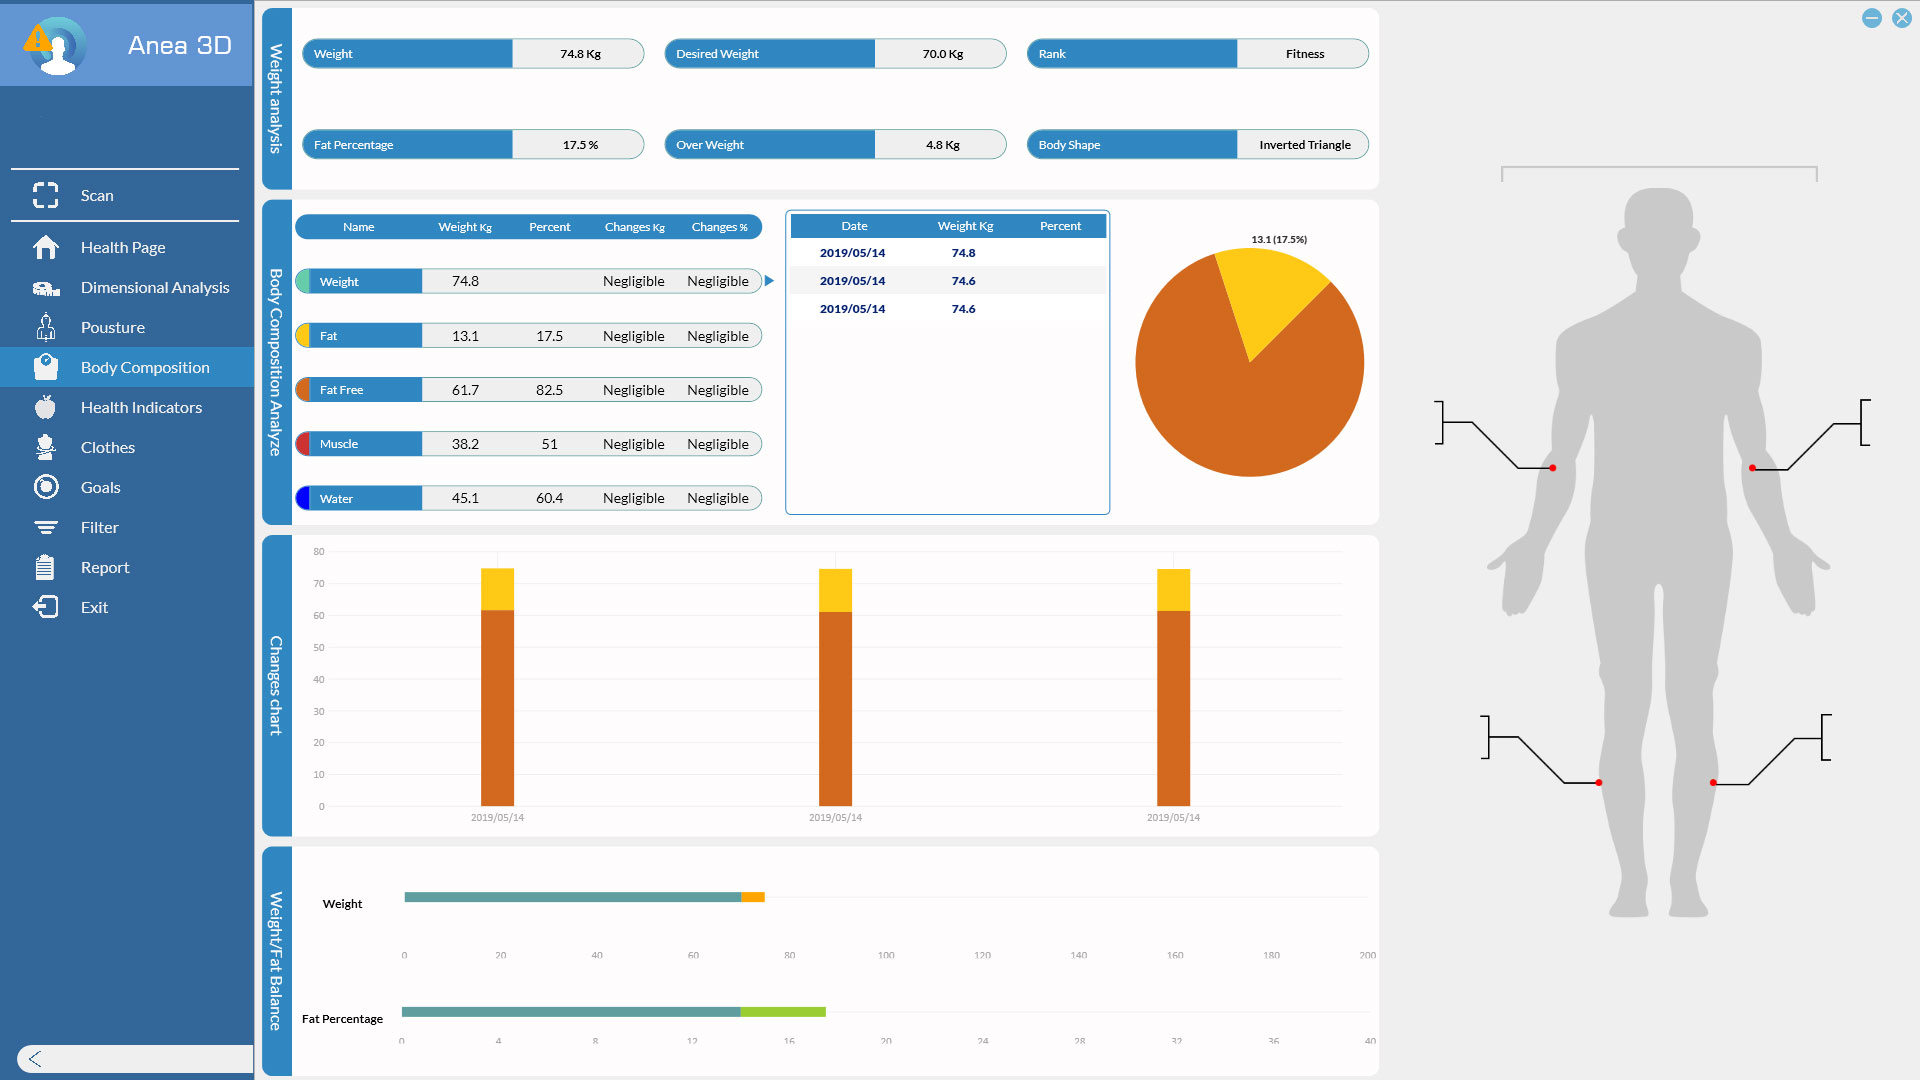Click the Health Page house icon
The image size is (1920, 1080).
[x=45, y=247]
